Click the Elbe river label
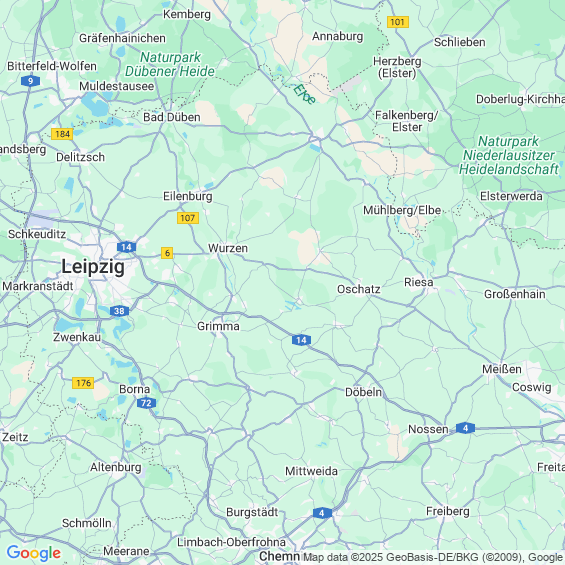The image size is (565, 565). point(304,94)
